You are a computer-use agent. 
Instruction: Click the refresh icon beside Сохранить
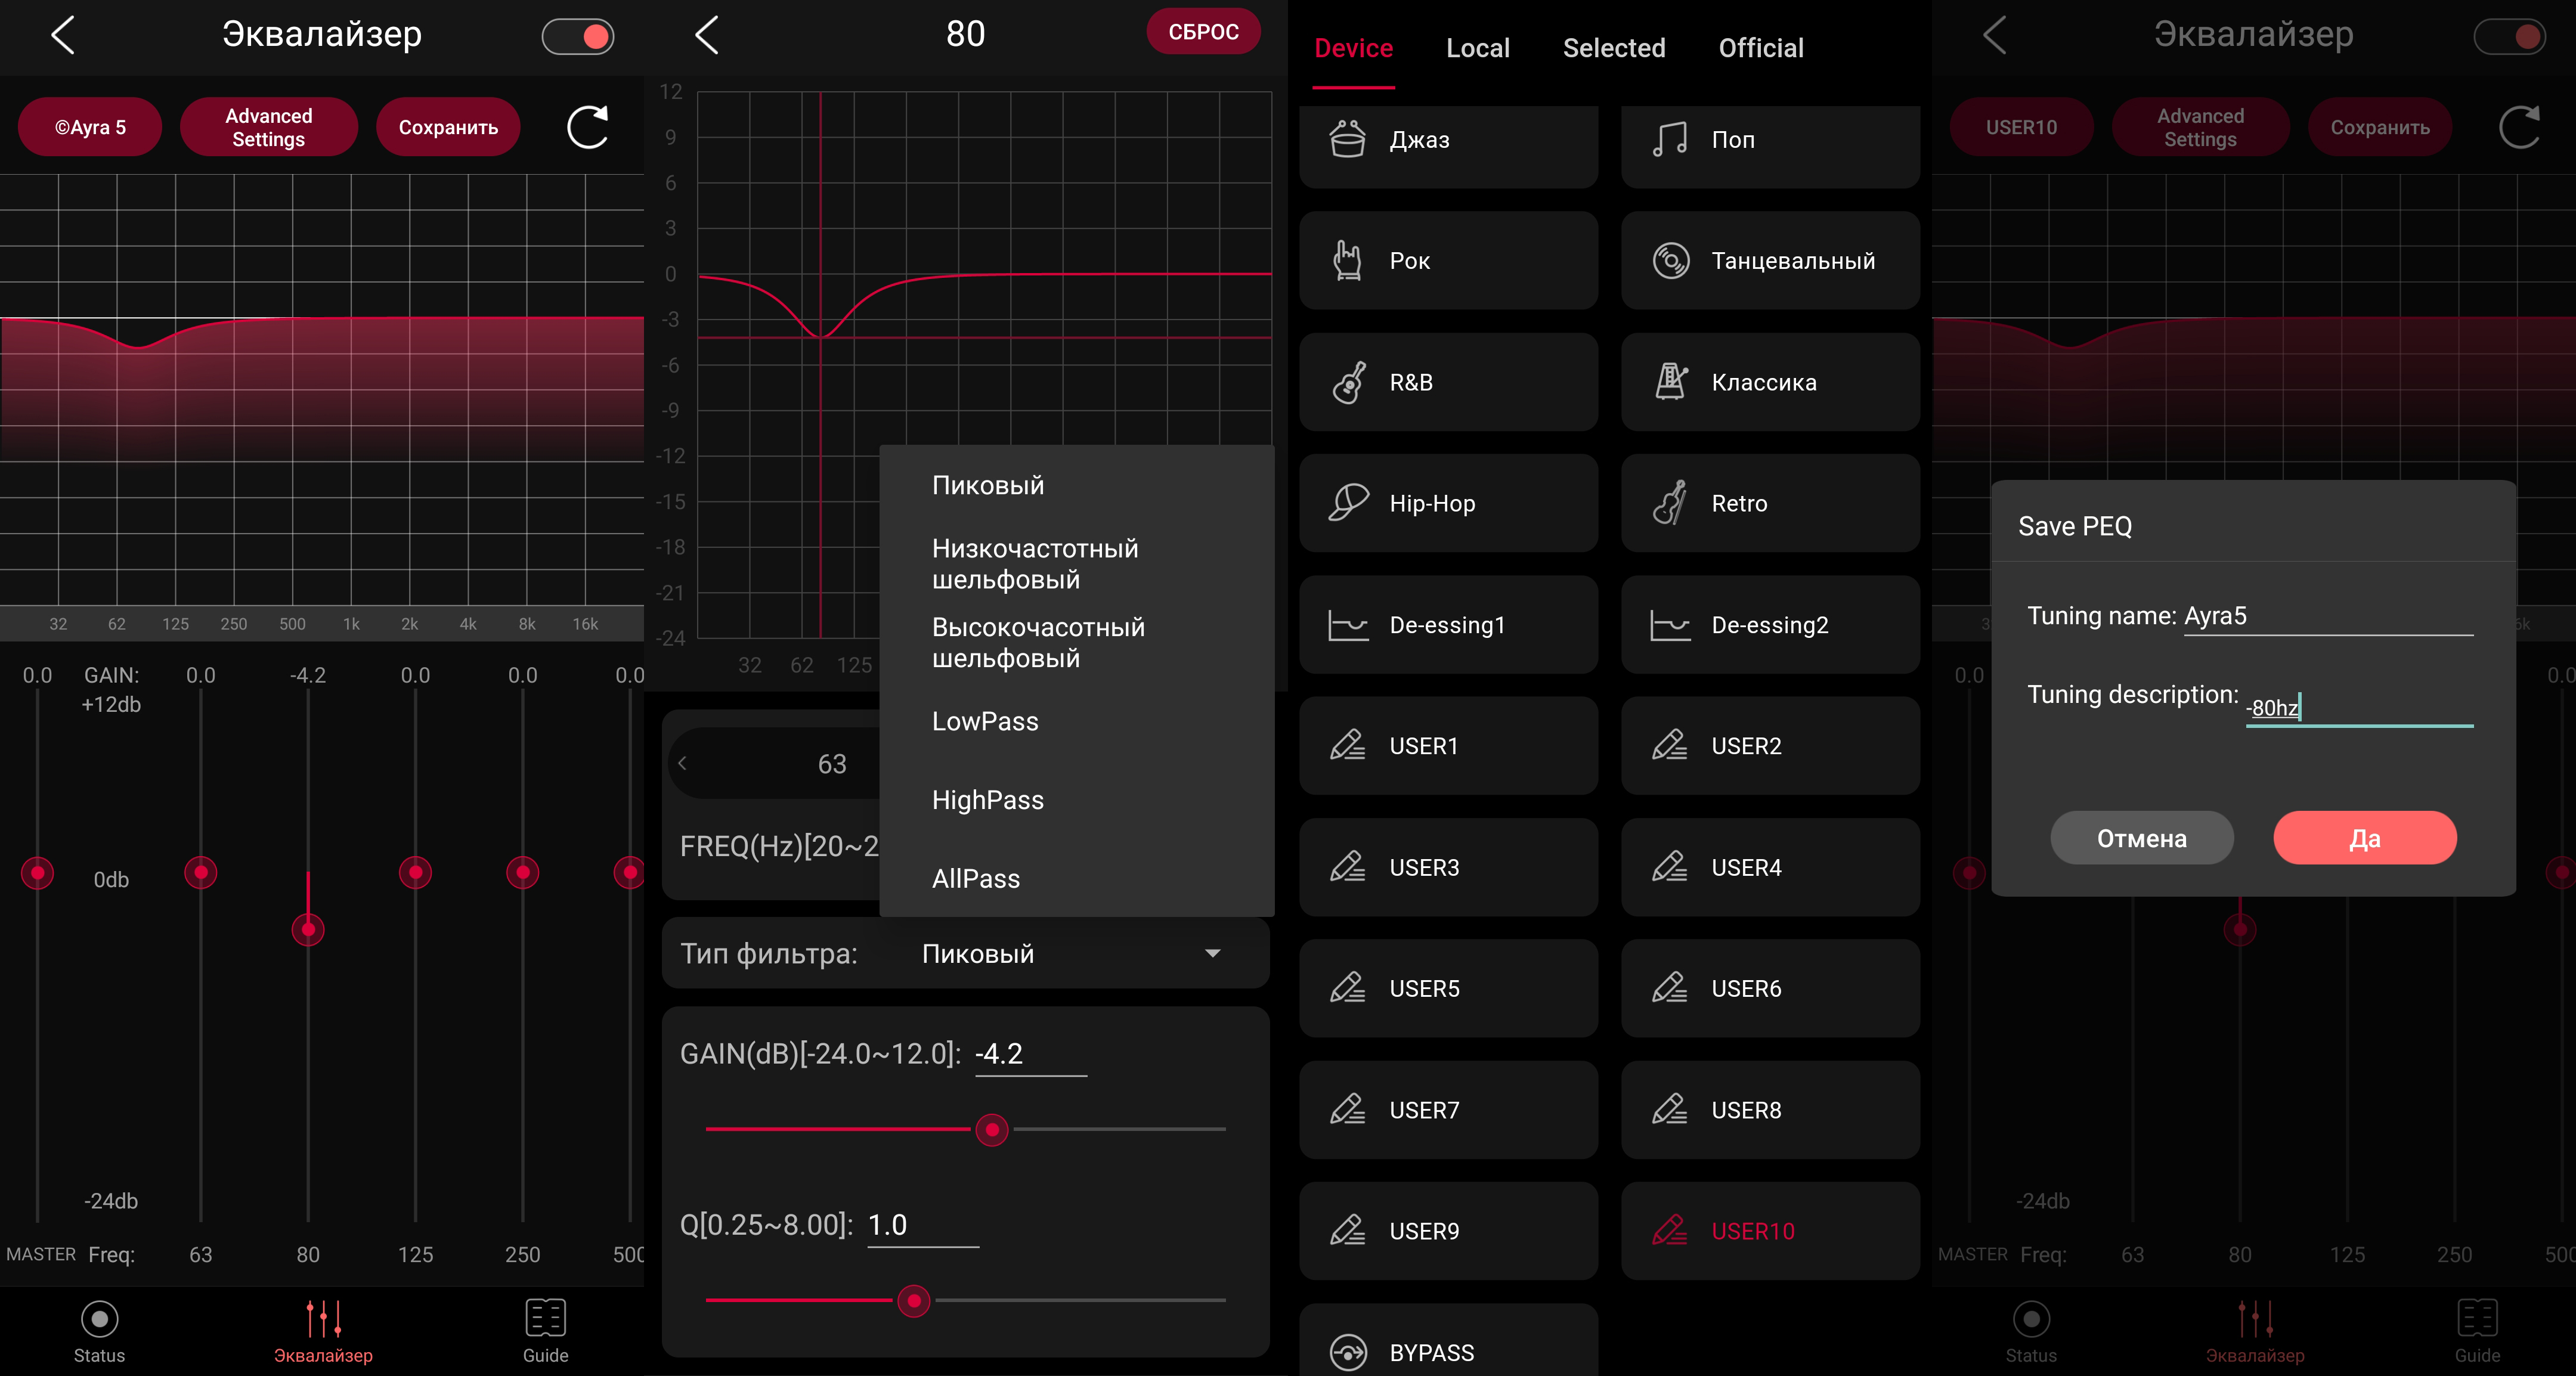click(588, 127)
